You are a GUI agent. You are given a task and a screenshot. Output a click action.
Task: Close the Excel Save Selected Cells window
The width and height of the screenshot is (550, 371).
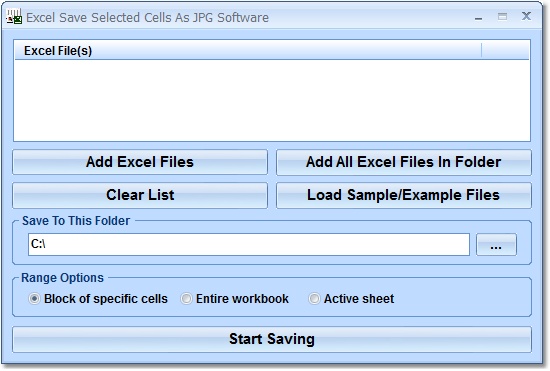pos(526,16)
